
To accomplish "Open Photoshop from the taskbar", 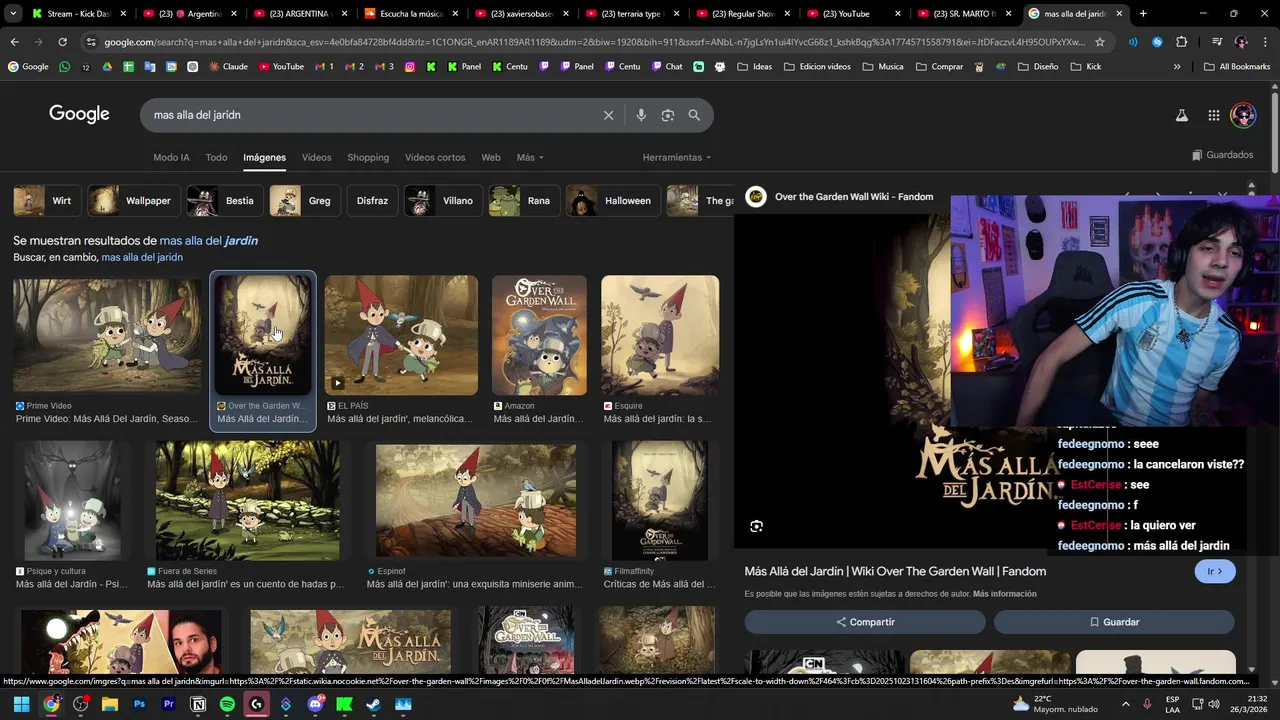I will (139, 704).
